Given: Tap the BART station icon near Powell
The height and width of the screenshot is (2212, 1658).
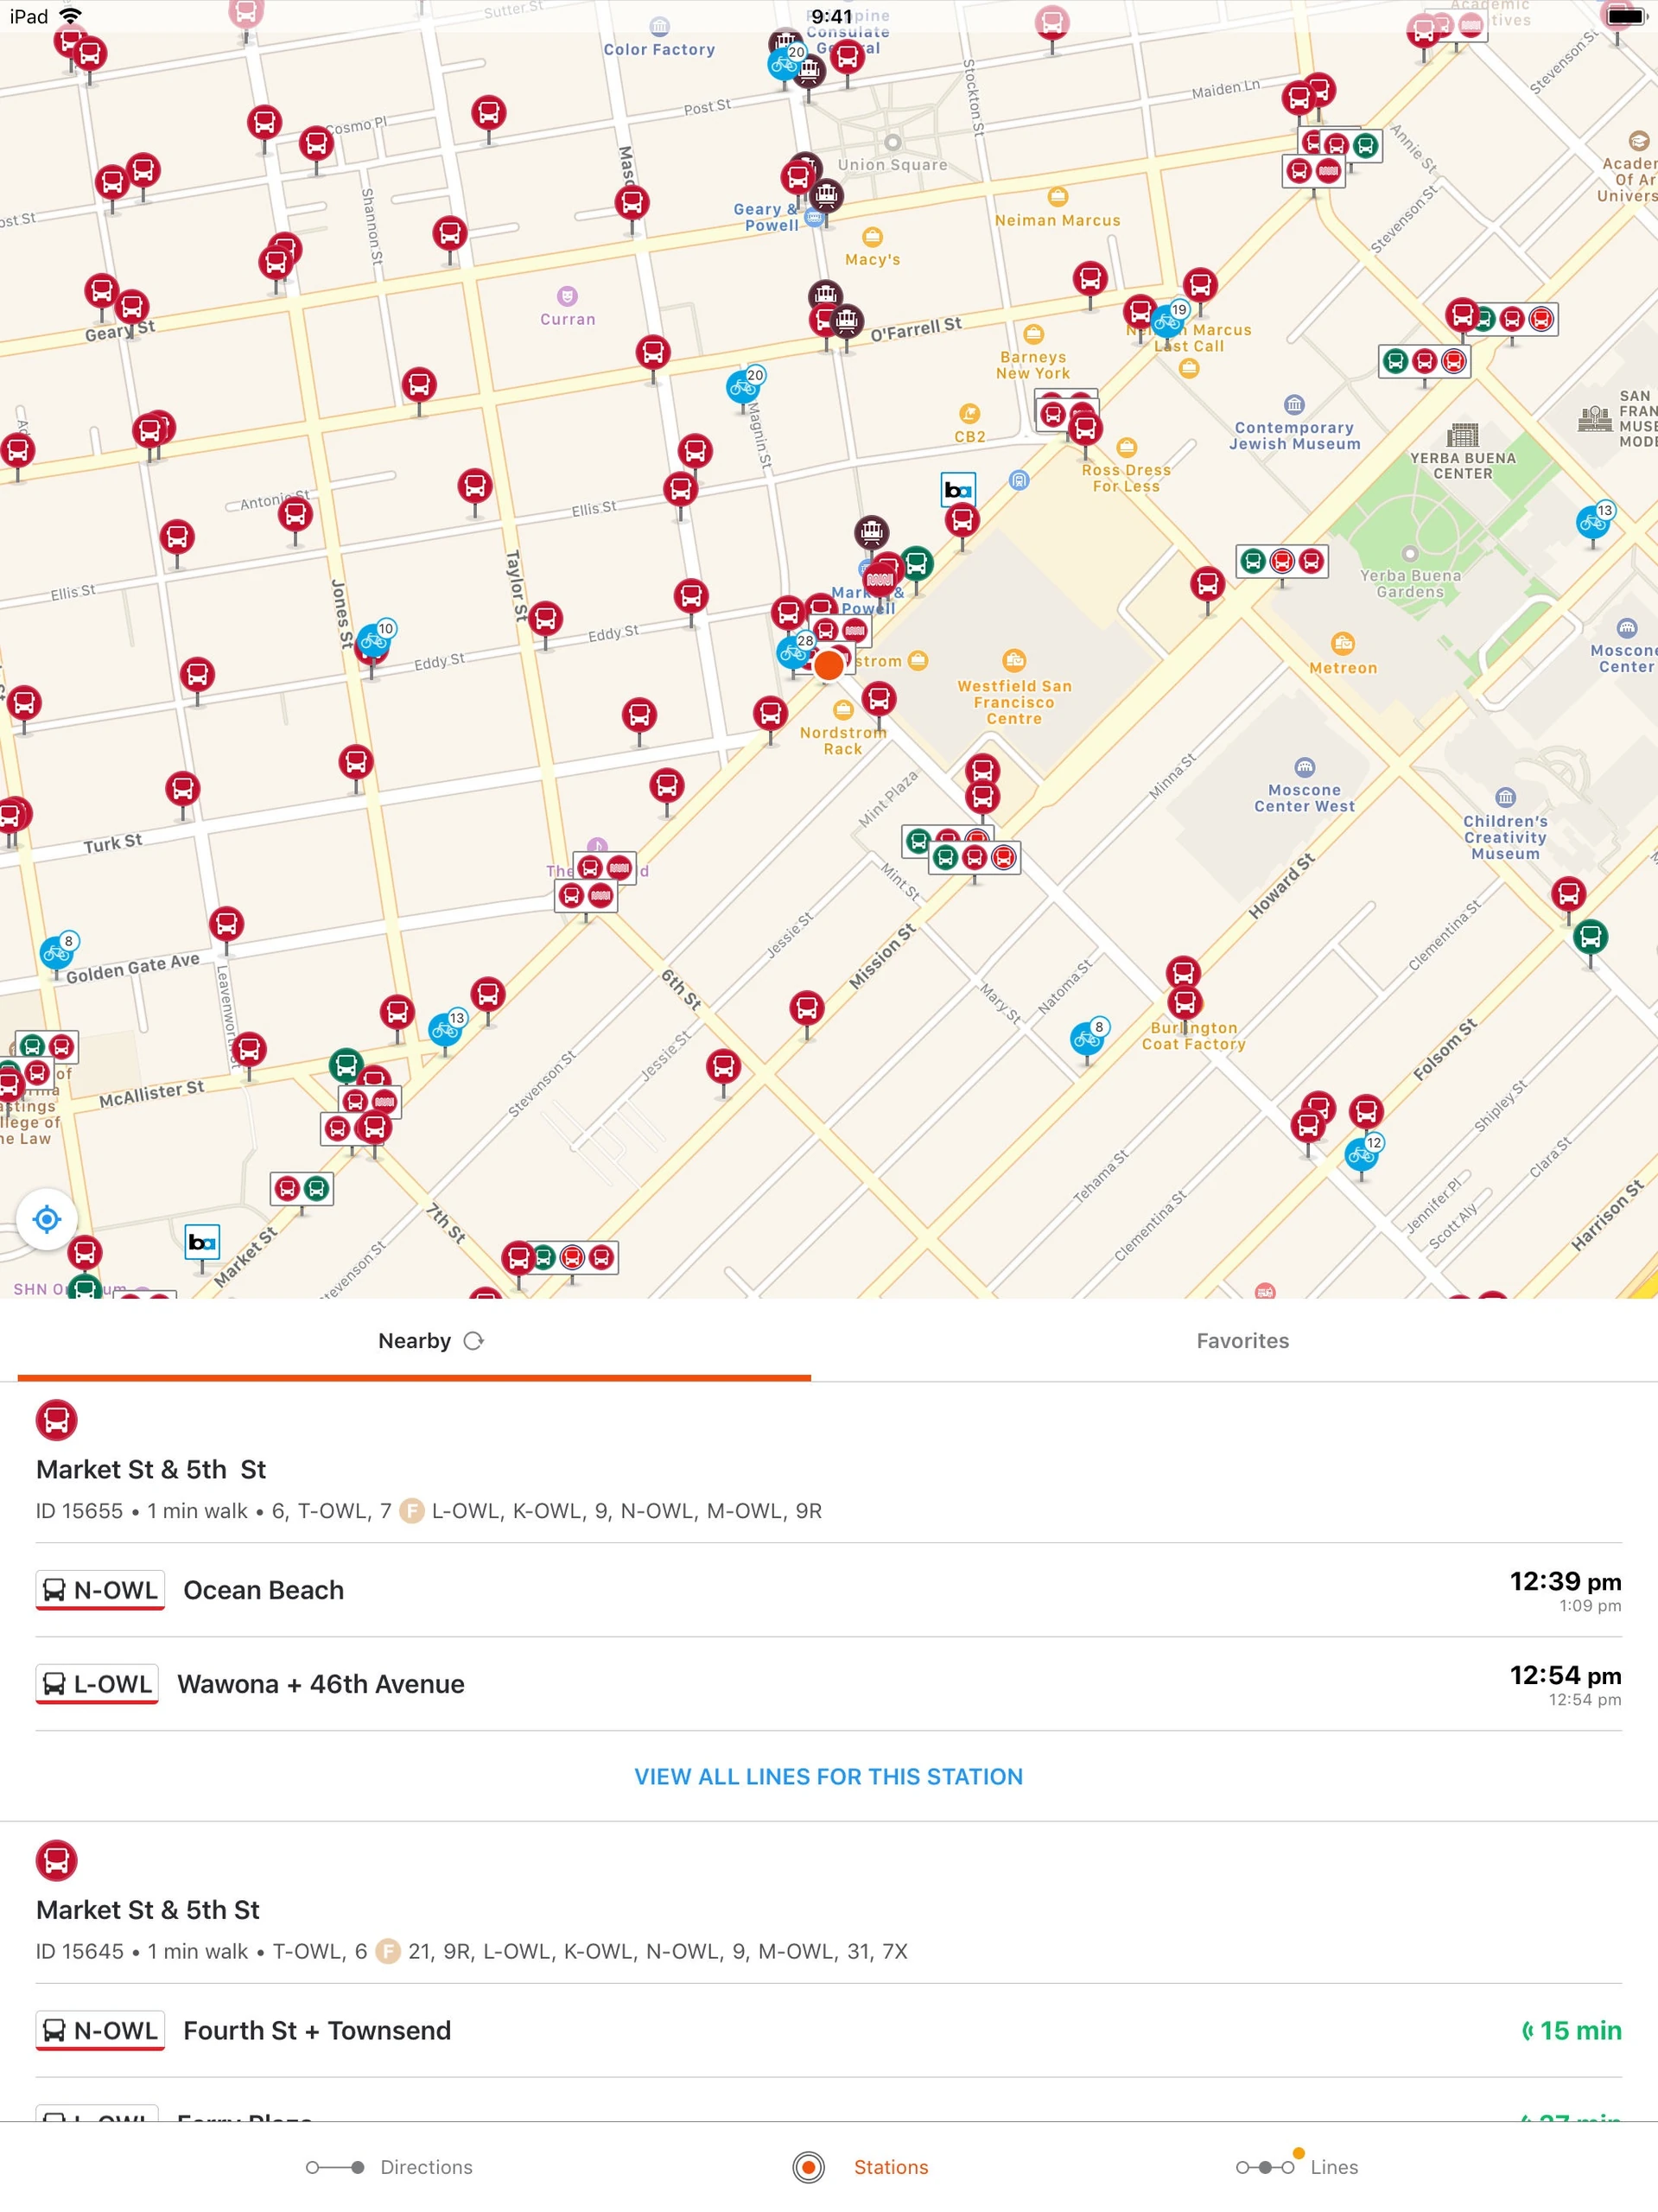Looking at the screenshot, I should 958,489.
